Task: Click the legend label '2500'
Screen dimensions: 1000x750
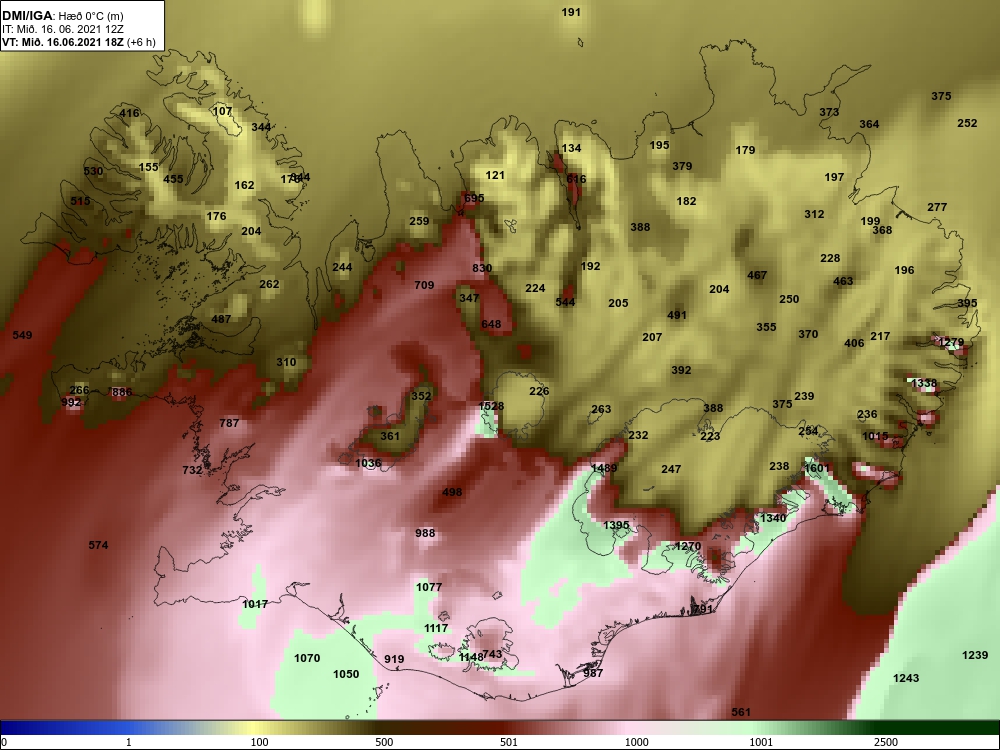Action: 886,742
